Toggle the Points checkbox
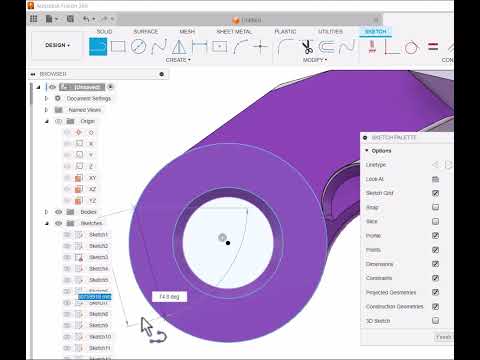 tap(435, 250)
